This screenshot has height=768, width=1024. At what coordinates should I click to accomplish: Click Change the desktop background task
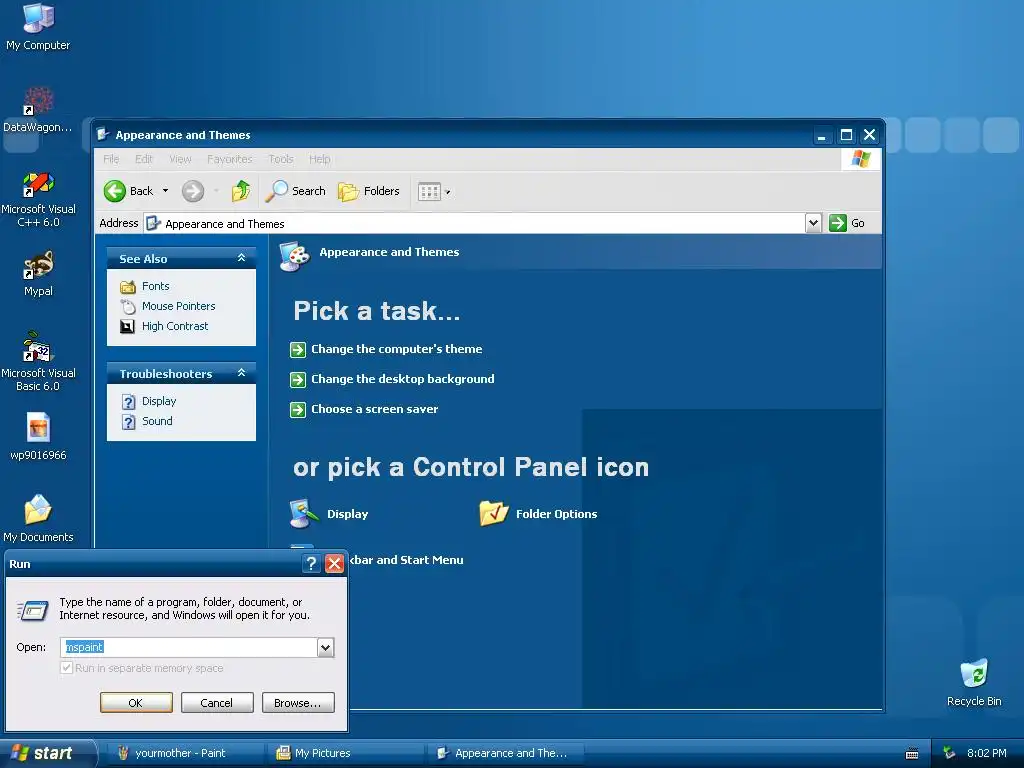(x=402, y=379)
